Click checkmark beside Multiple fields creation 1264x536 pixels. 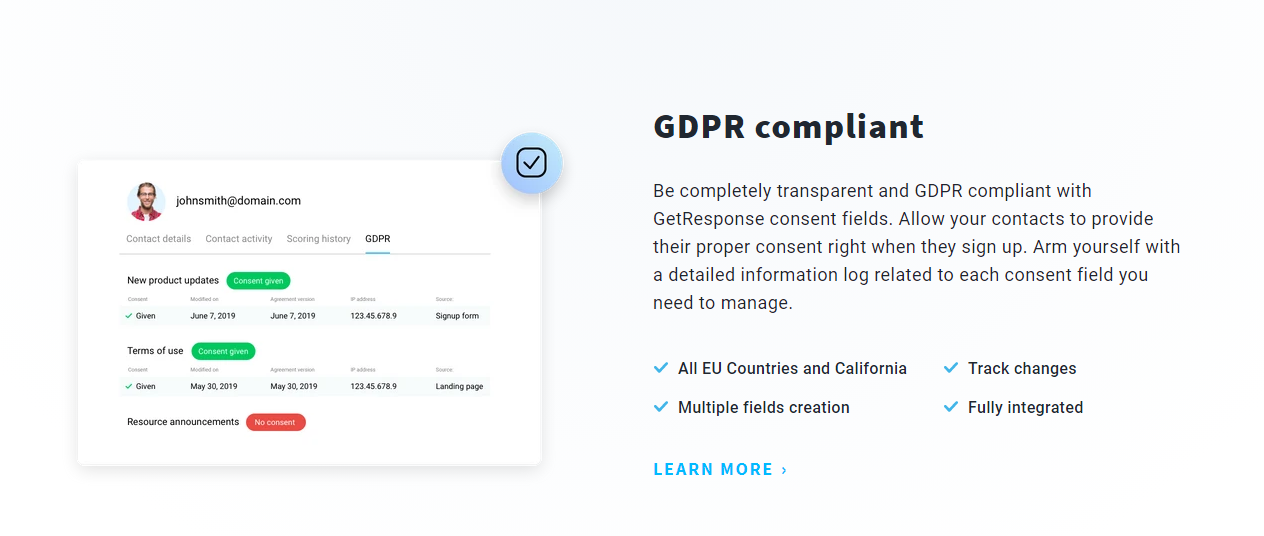pos(660,407)
